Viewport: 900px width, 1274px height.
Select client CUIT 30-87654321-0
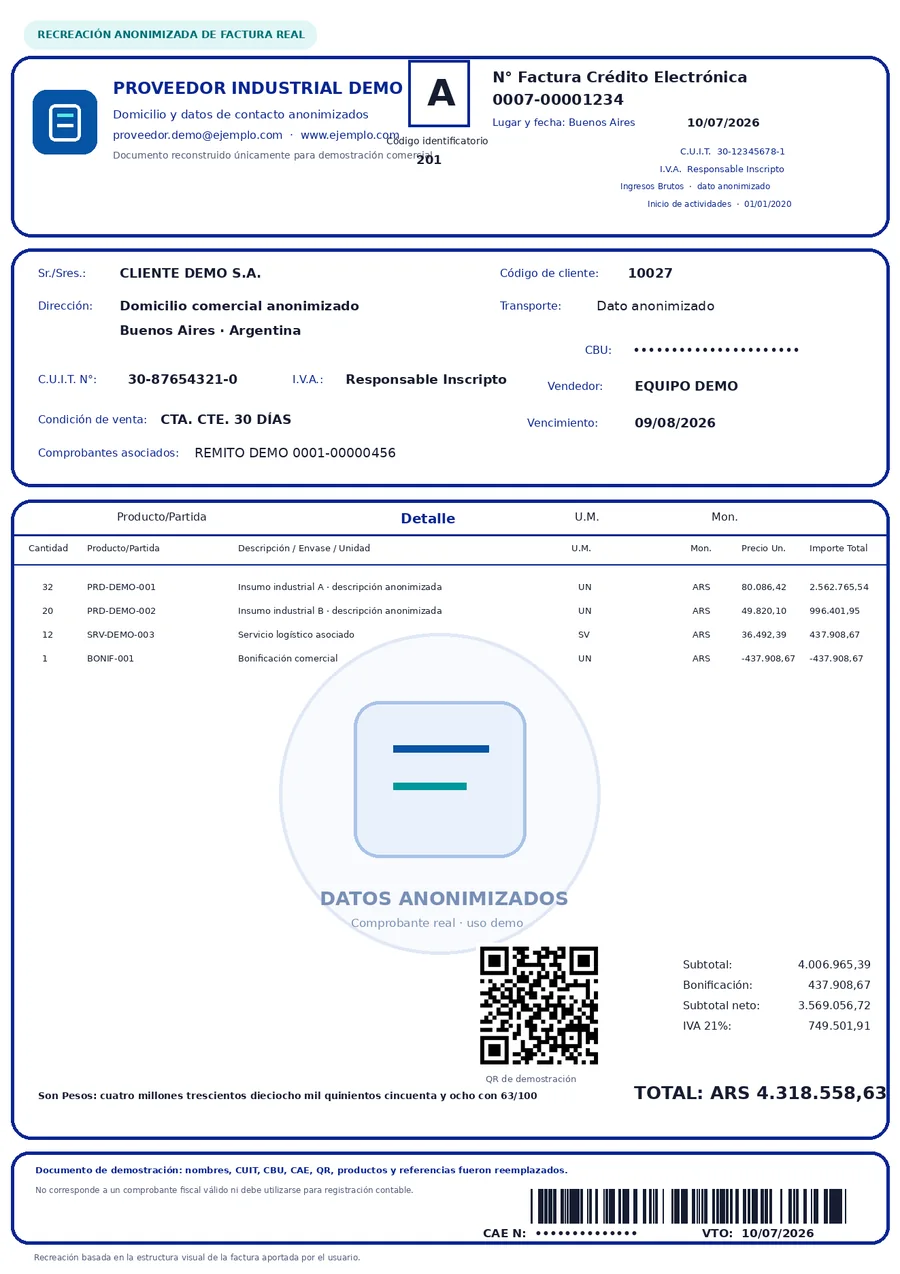point(183,380)
